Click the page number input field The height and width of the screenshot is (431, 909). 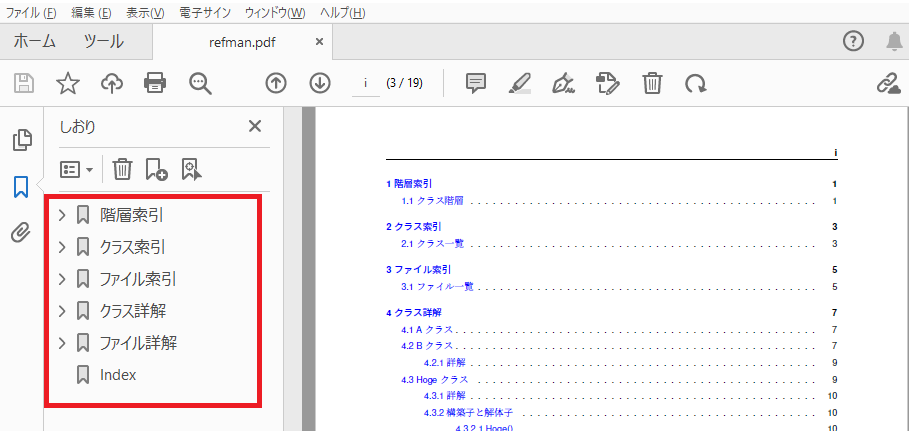click(x=365, y=83)
